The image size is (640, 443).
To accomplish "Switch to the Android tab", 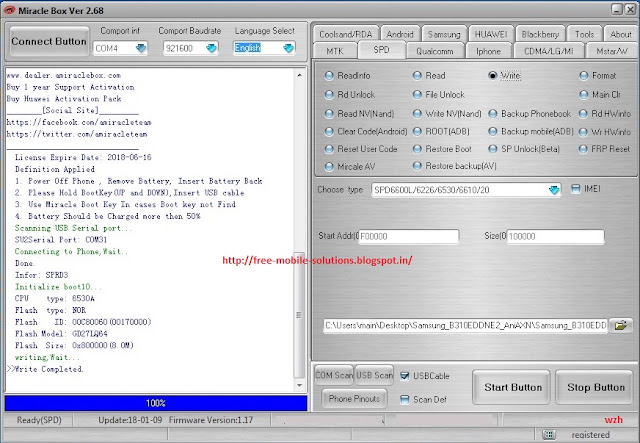I will [x=400, y=34].
